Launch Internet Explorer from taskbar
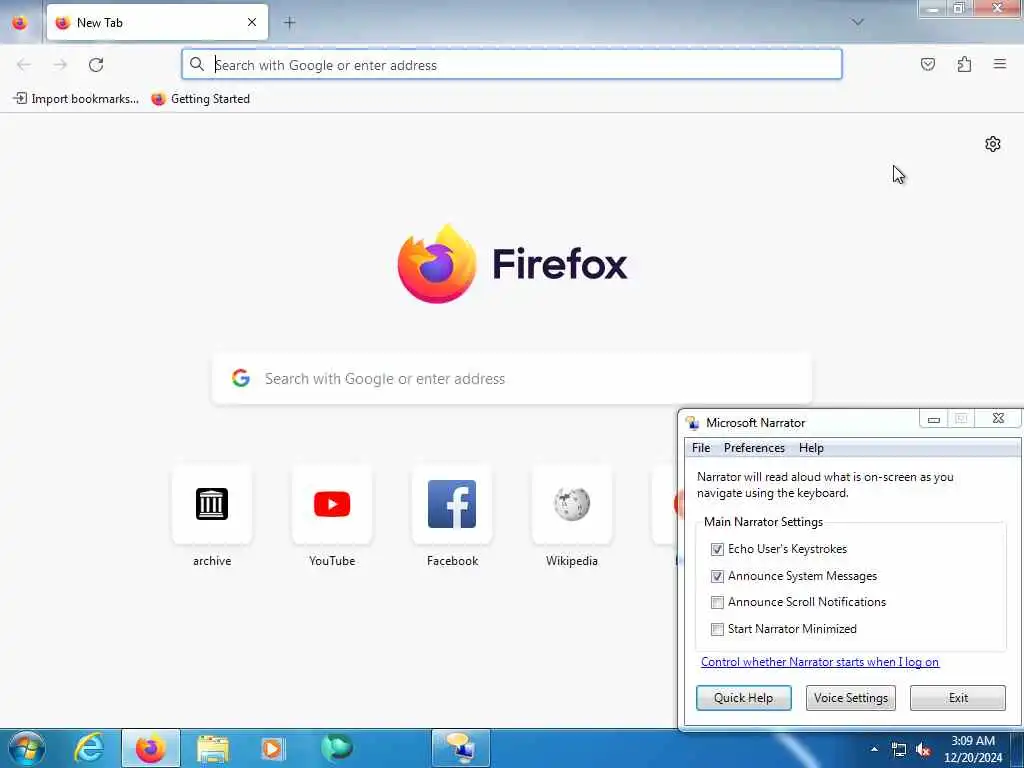 click(x=89, y=748)
